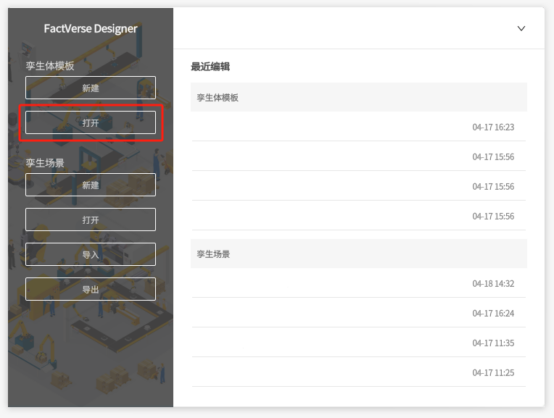Viewport: 554px width, 418px height.
Task: Click 新建 under 孪生体模板 in sidebar
Action: click(x=90, y=88)
